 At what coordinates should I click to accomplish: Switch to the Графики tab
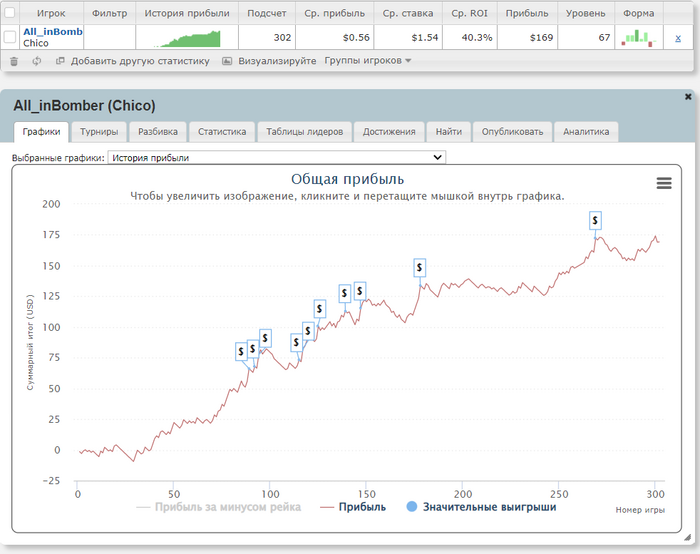[42, 132]
